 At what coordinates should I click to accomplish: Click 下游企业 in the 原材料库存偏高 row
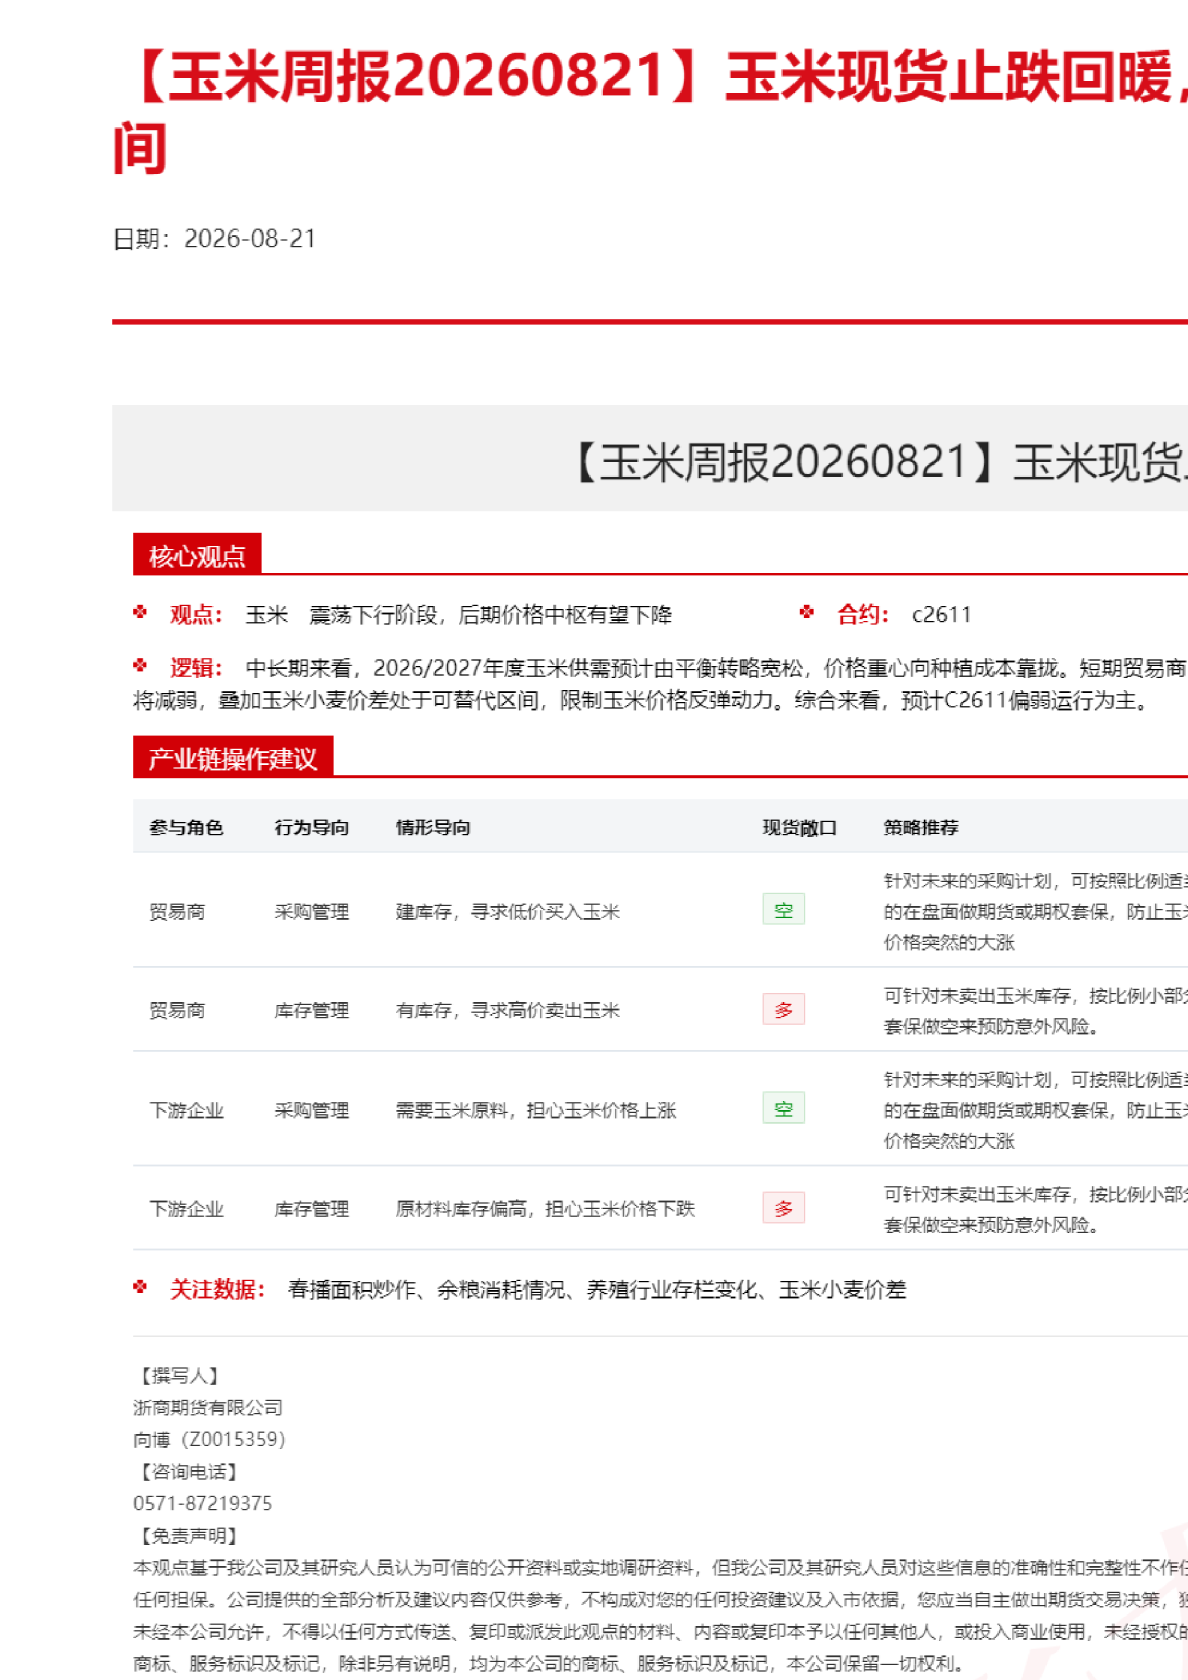[186, 1209]
